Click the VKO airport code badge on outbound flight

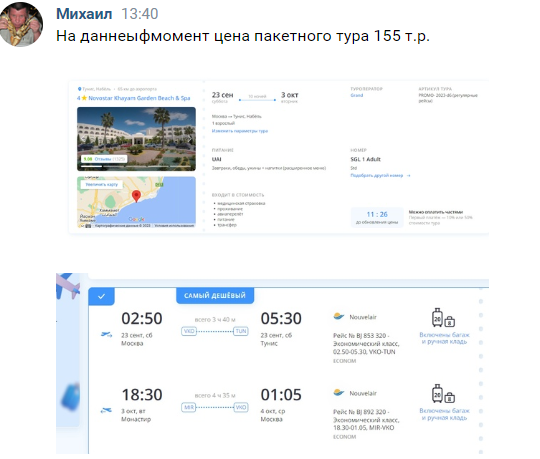point(189,331)
